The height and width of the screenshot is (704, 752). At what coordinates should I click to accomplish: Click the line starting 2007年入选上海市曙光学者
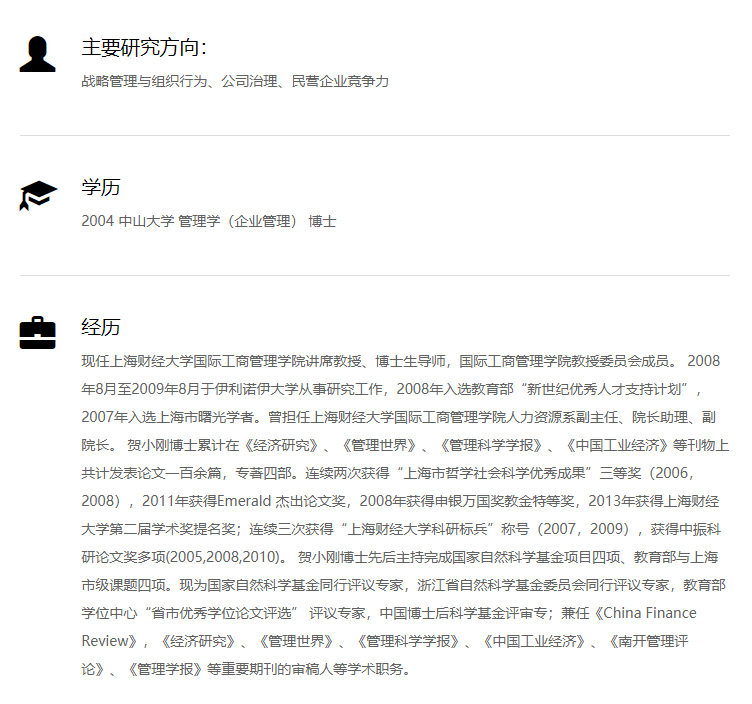pos(398,417)
